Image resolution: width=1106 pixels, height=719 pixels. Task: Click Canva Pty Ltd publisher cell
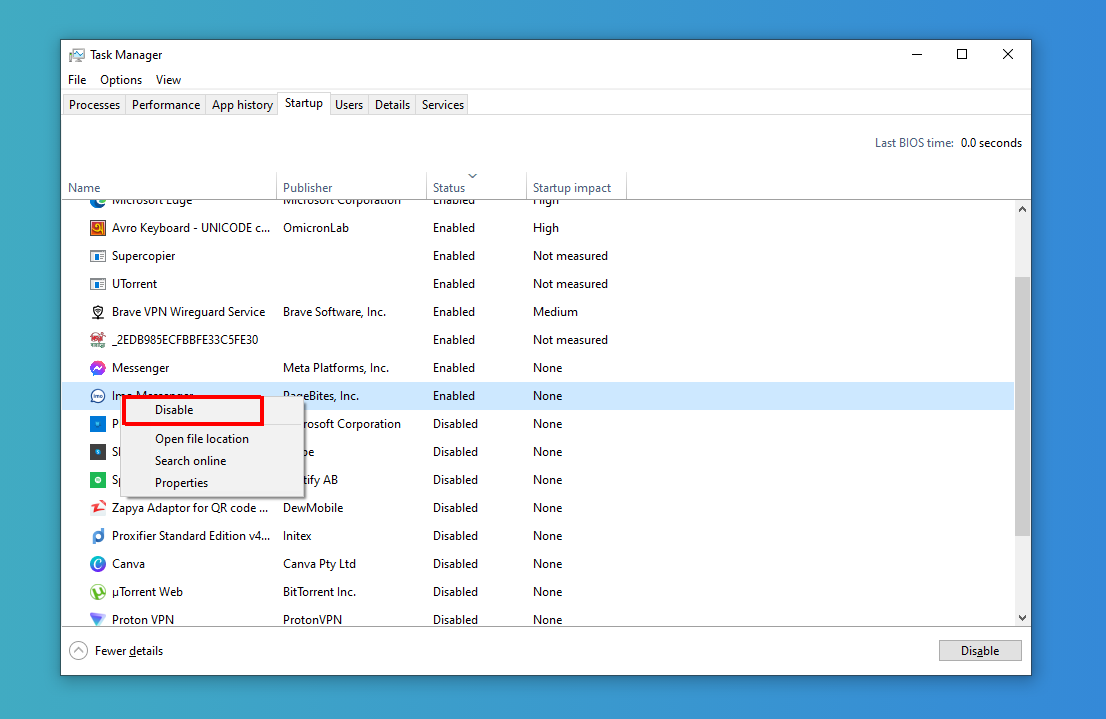[320, 564]
